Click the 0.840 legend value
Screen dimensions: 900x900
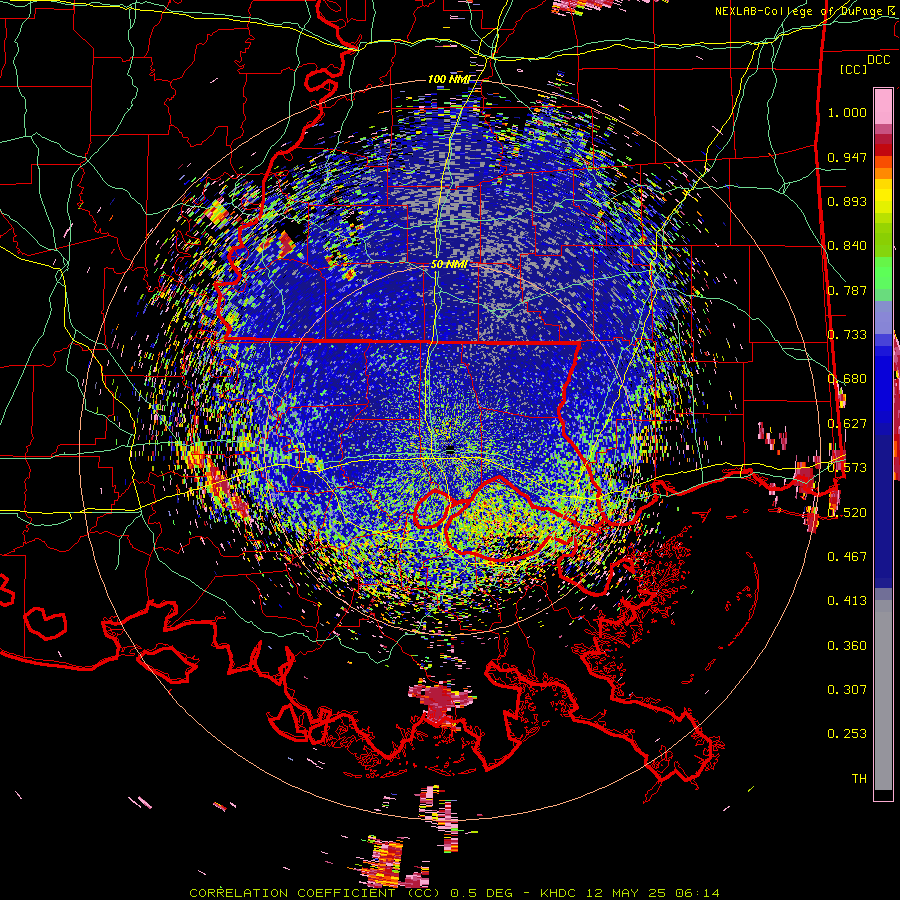coord(847,246)
